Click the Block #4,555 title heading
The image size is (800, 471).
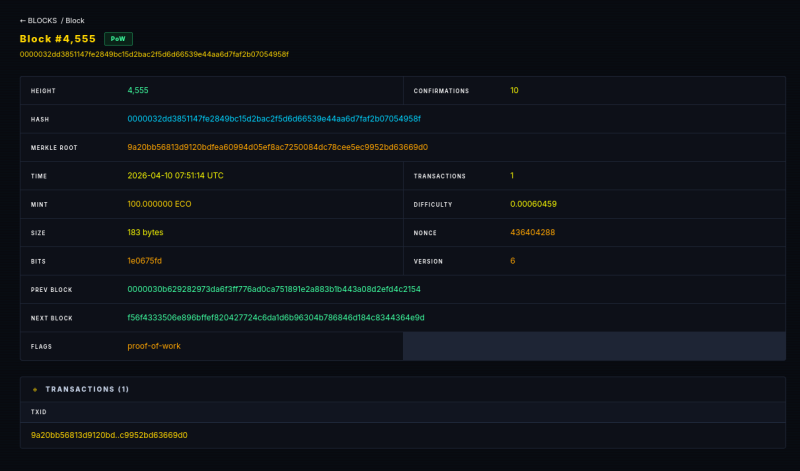pos(58,38)
